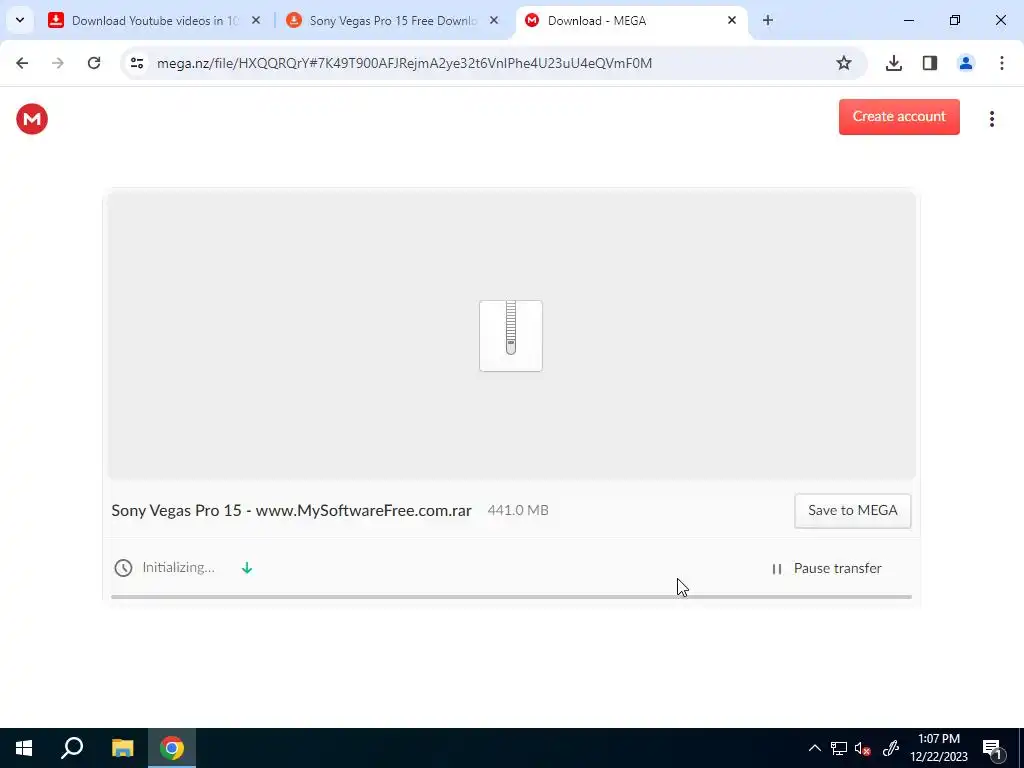Switch to the Sony Vegas Pro 15 Free Download tab

point(392,21)
